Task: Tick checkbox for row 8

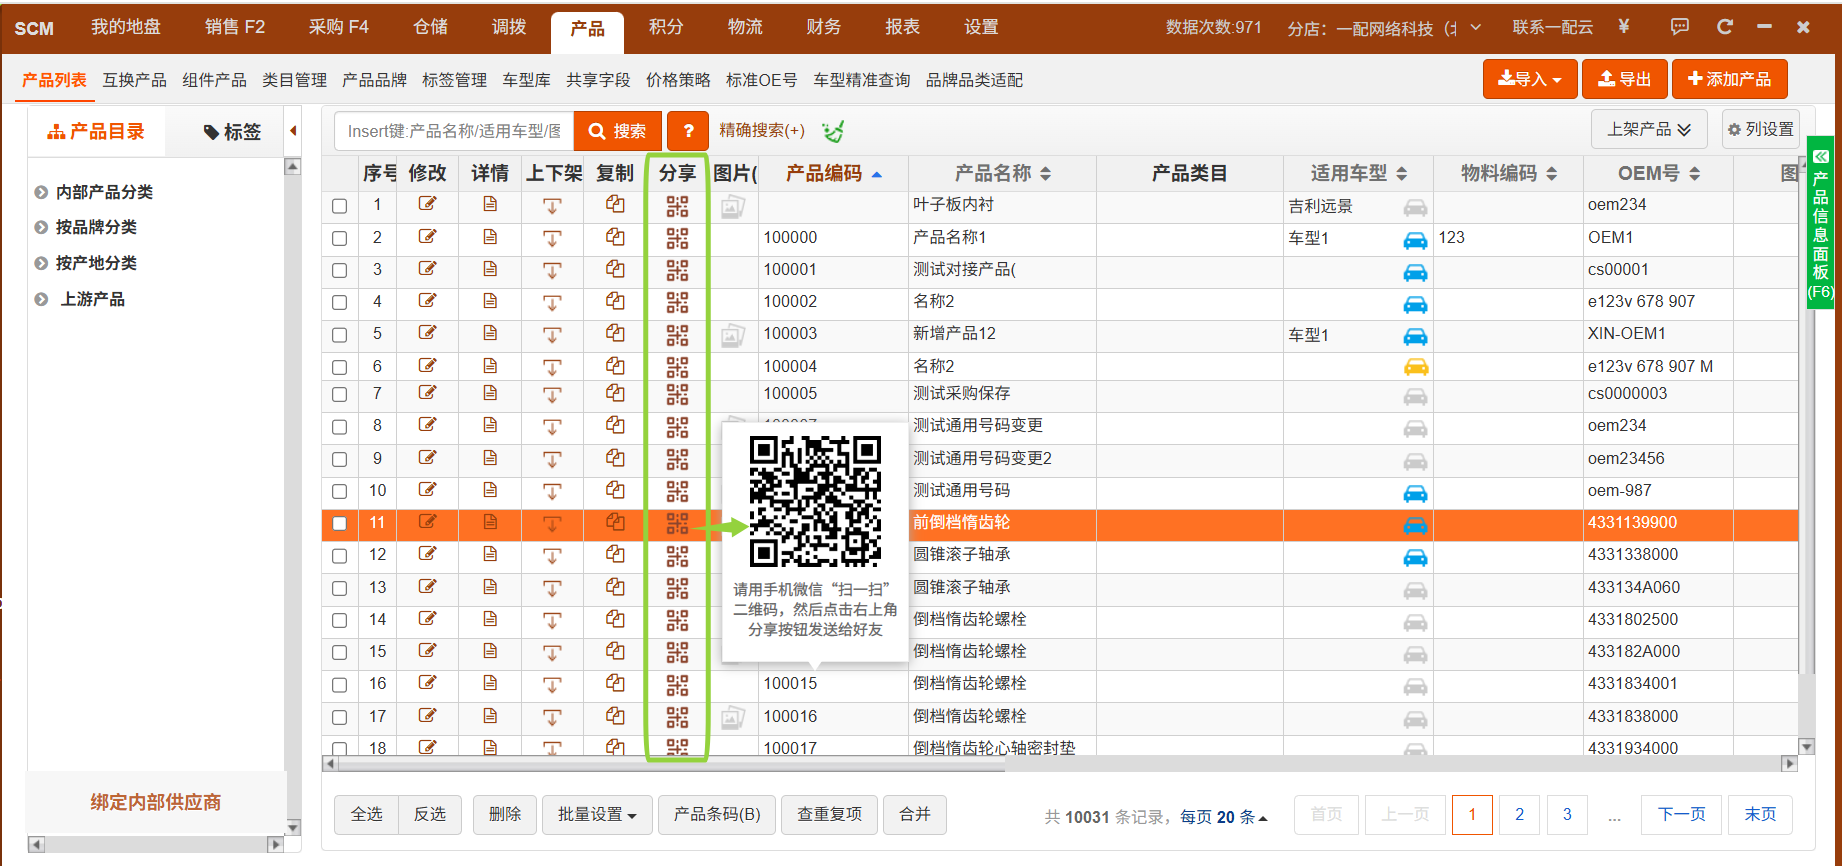Action: tap(340, 427)
